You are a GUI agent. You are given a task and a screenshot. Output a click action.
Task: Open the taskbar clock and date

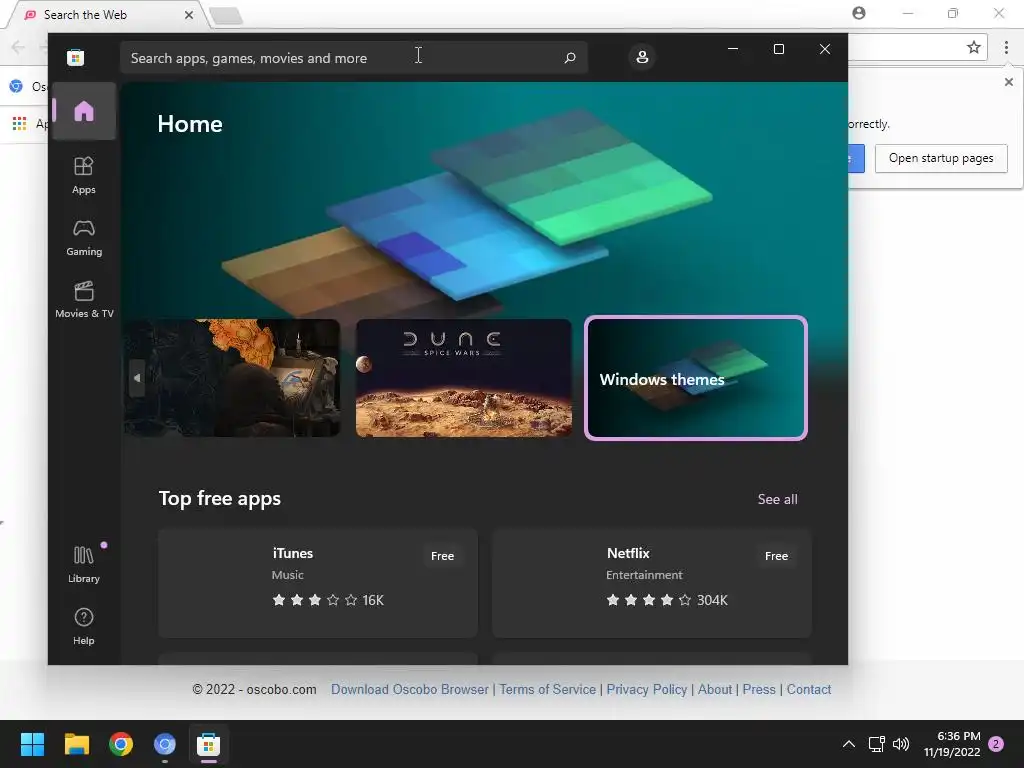tap(952, 744)
